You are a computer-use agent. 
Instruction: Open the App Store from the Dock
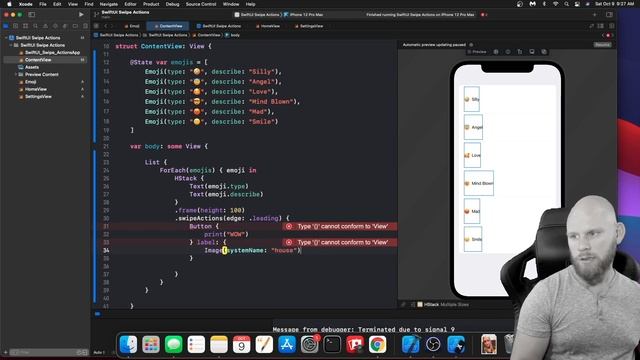[x=287, y=344]
